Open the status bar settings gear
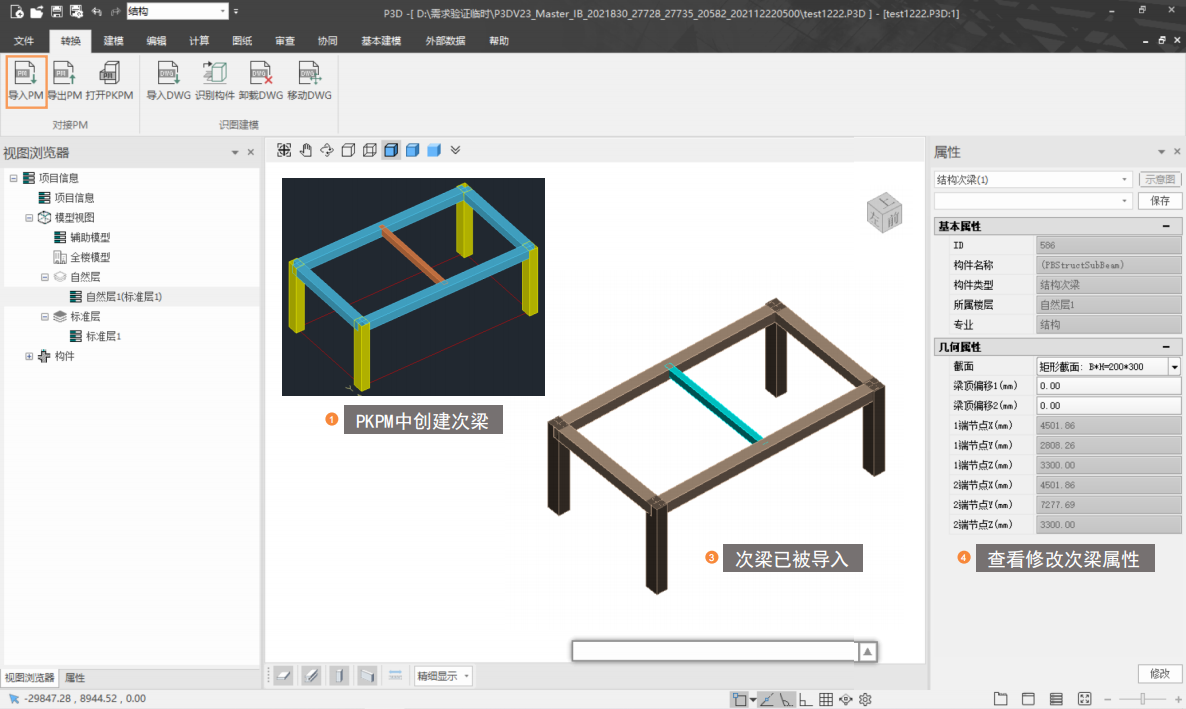This screenshot has width=1186, height=709. 866,699
